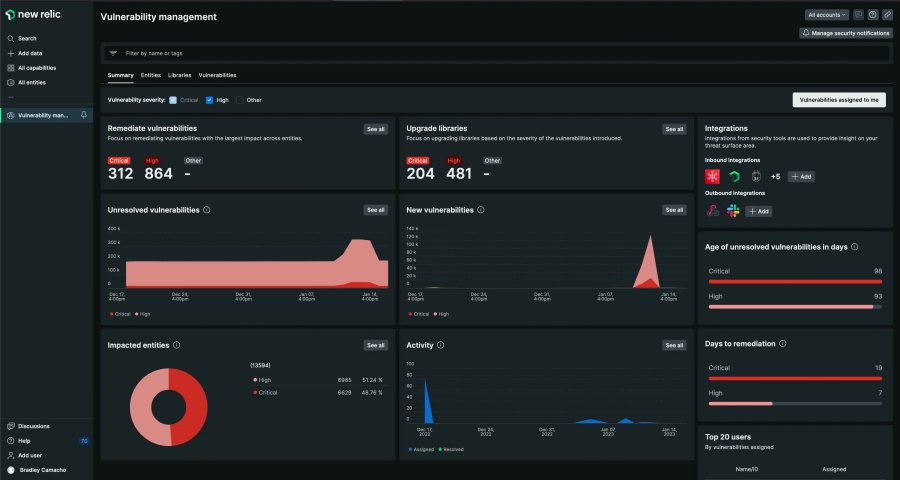This screenshot has width=900, height=480.
Task: Switch to the Entities tab
Action: (150, 75)
